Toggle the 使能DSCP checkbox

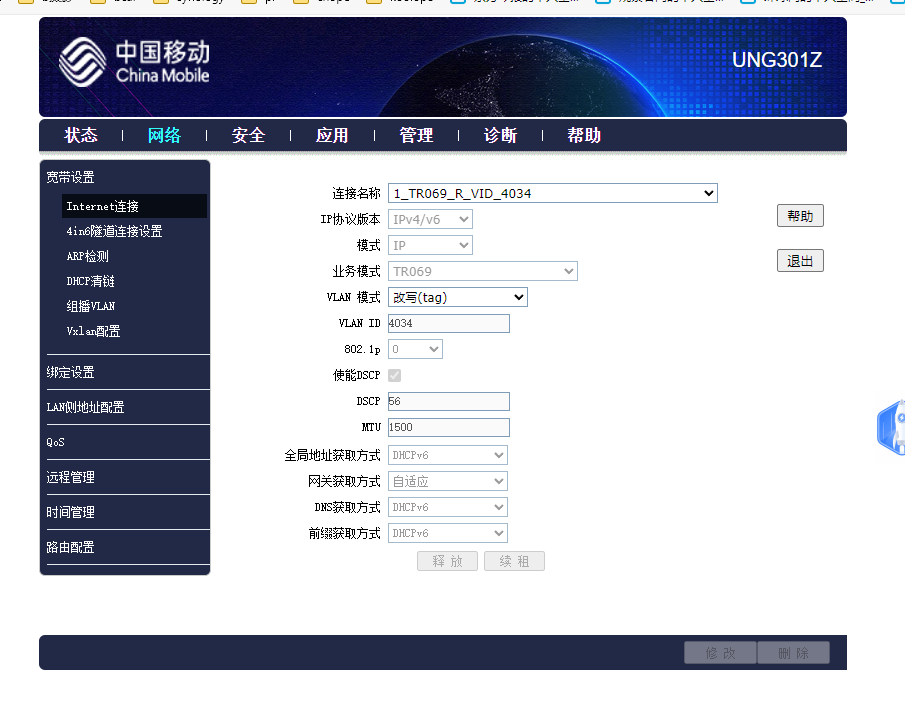click(x=395, y=375)
